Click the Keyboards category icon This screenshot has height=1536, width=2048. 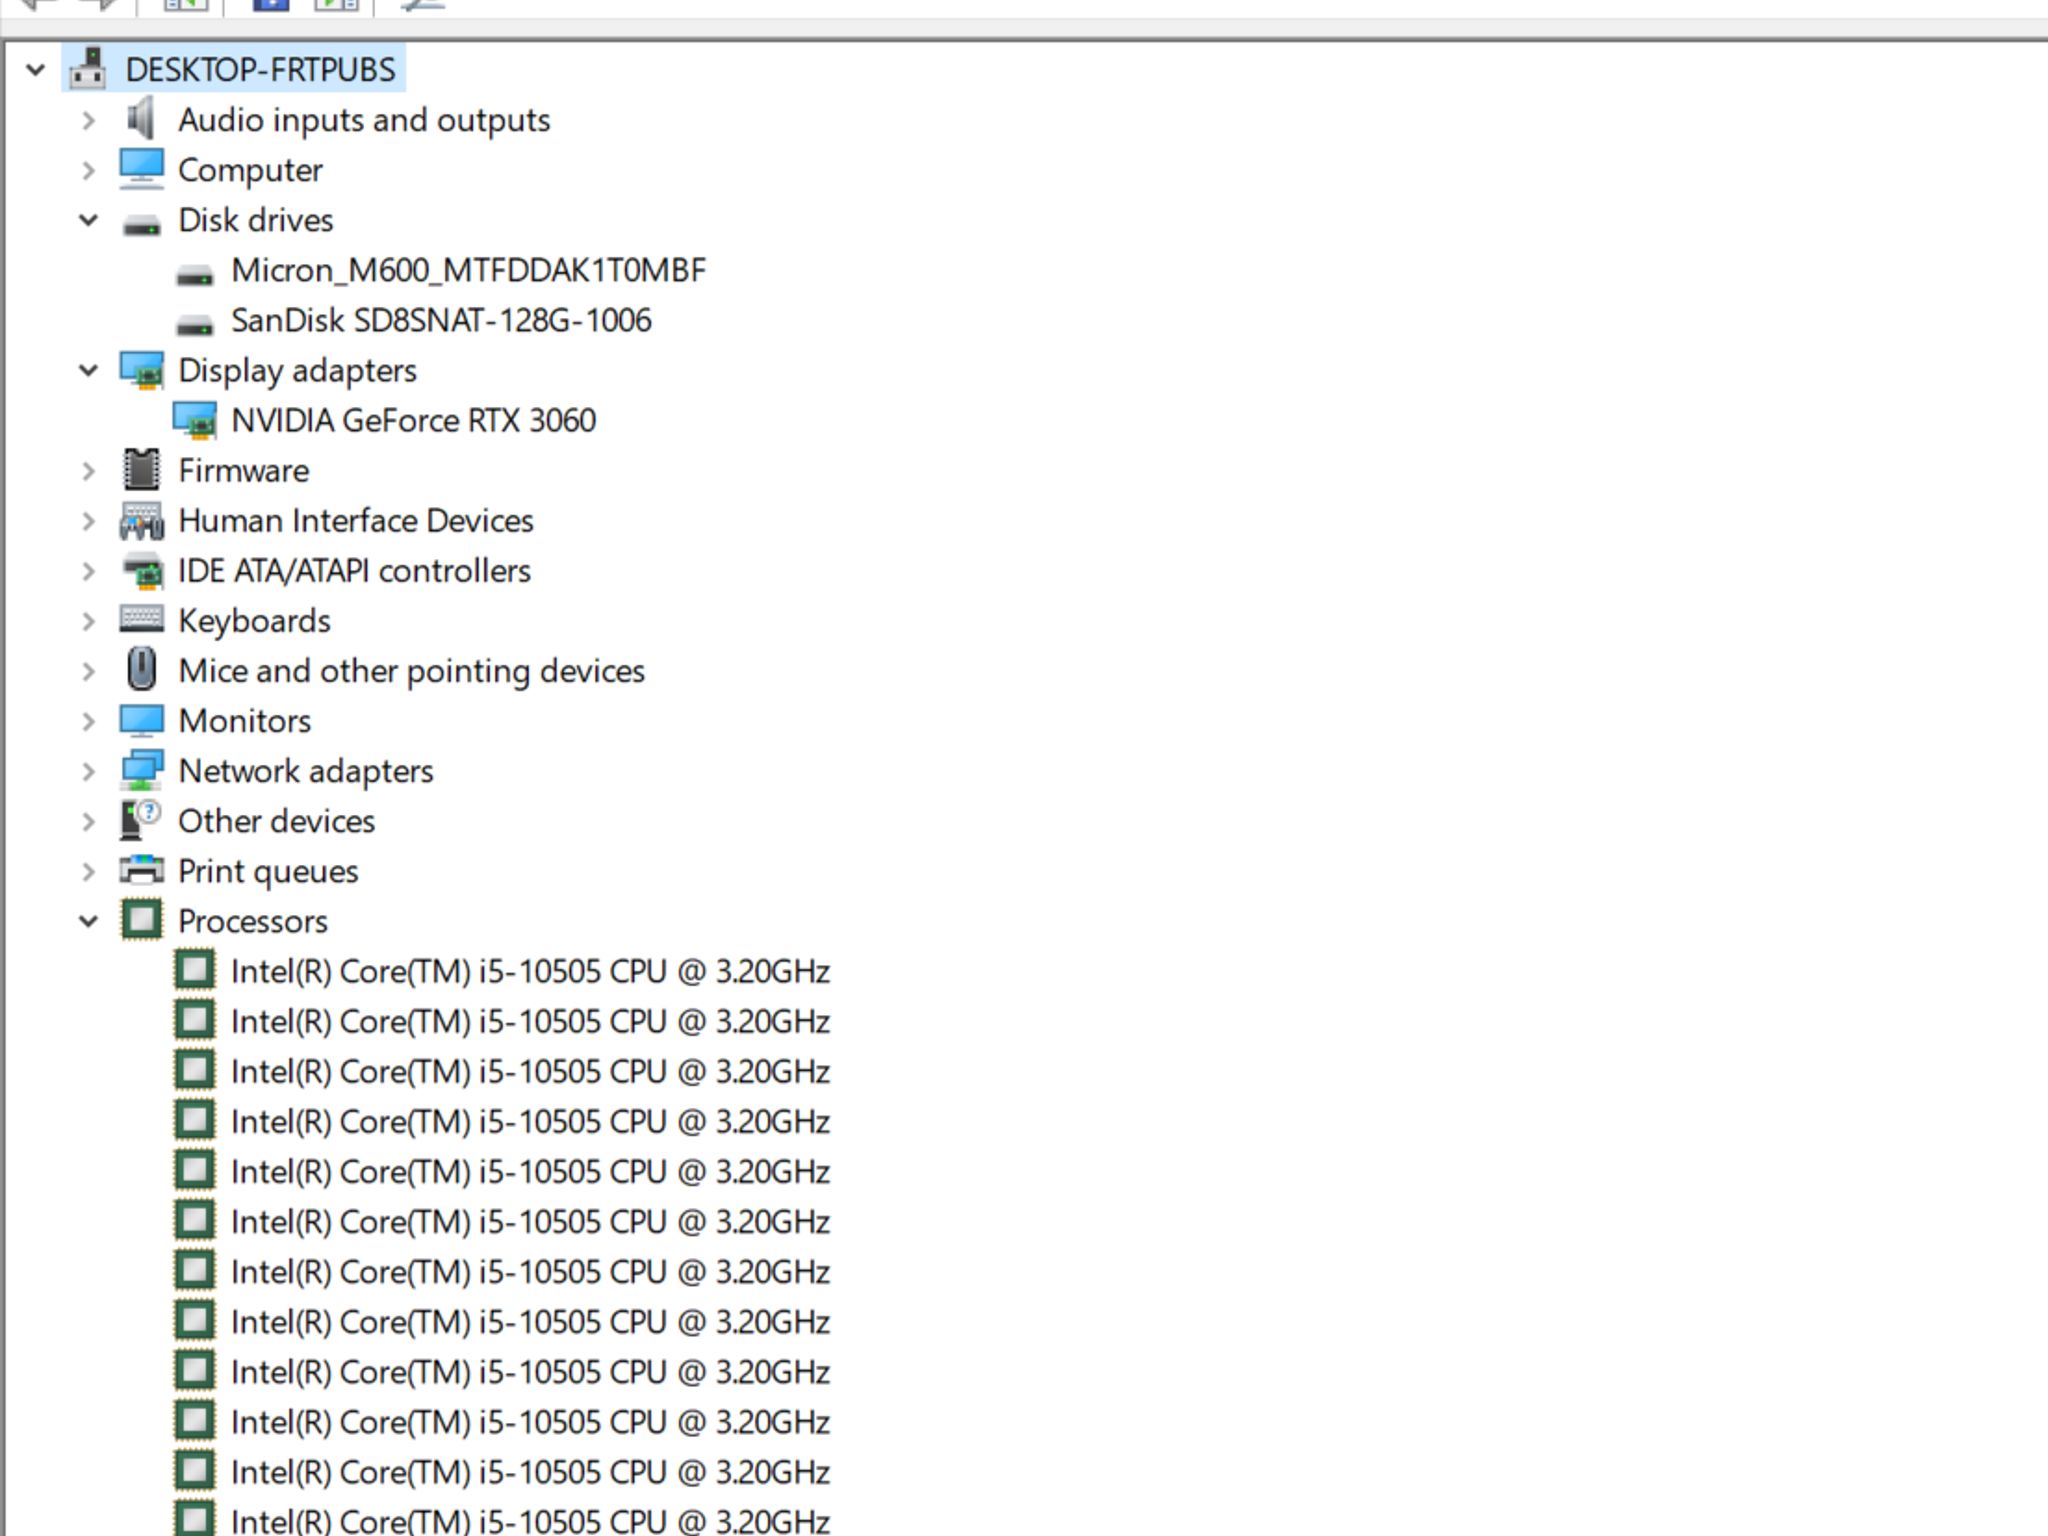click(141, 619)
